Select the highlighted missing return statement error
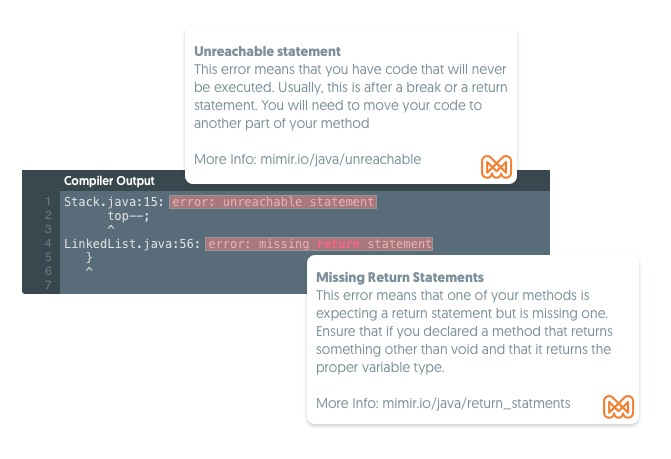Viewport: 671px width, 459px height. [319, 244]
